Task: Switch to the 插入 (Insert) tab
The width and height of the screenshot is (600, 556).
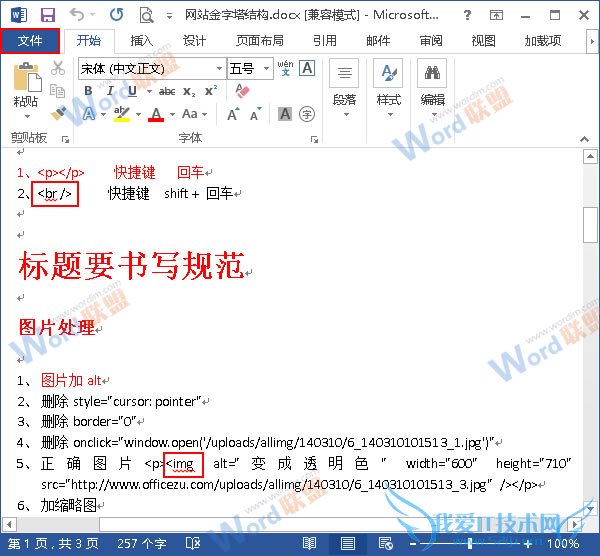Action: [142, 41]
